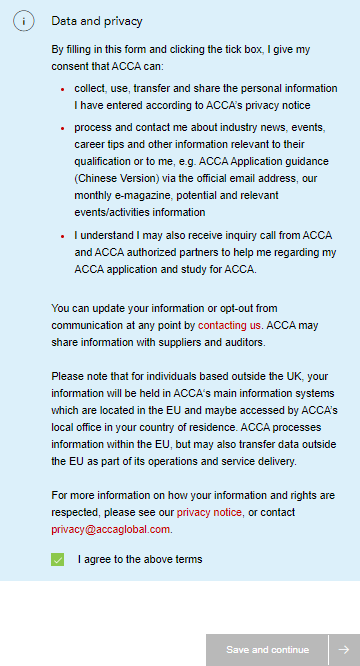Click the 'For more information on how' paragraph
360x666 pixels.
click(x=193, y=512)
